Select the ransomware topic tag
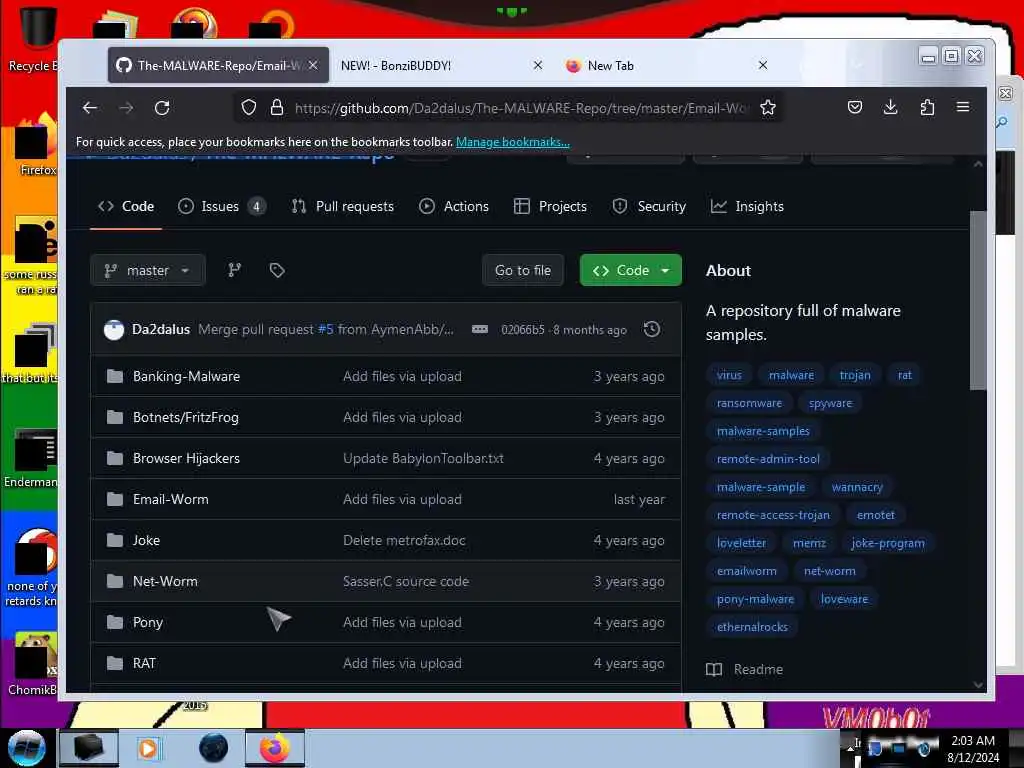The height and width of the screenshot is (768, 1024). (x=749, y=403)
